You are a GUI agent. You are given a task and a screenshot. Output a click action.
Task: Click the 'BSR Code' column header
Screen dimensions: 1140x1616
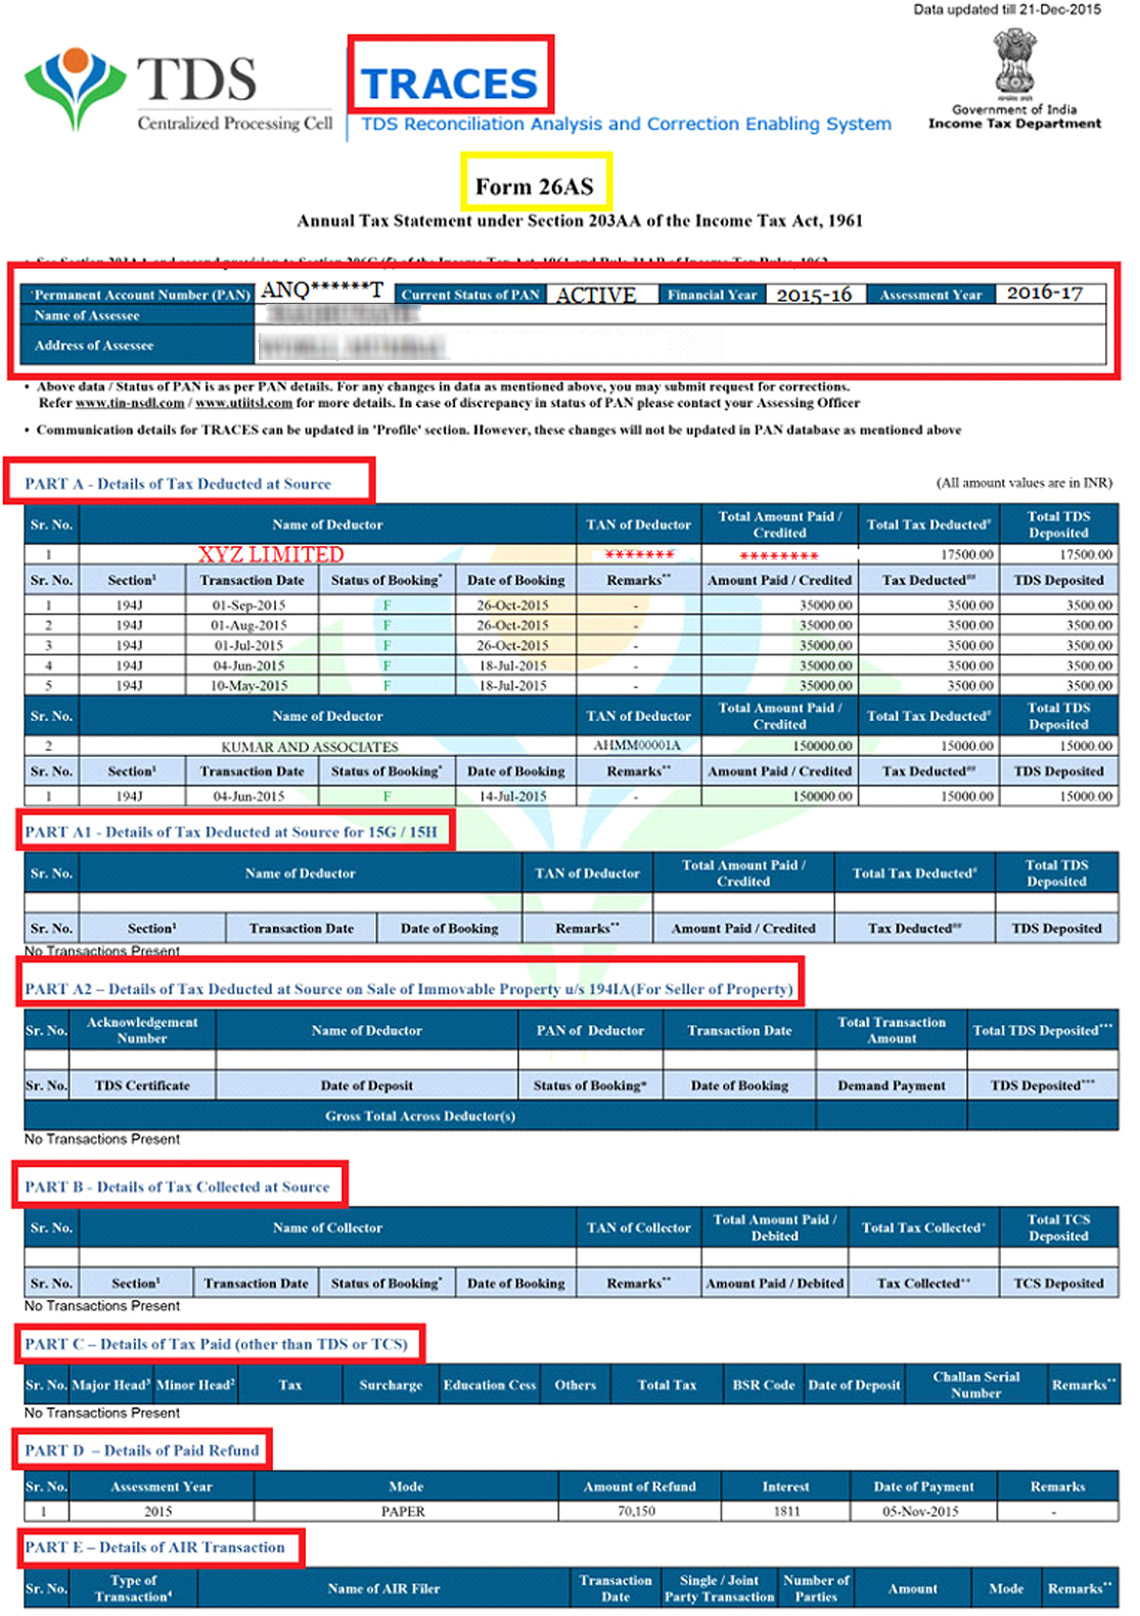tap(764, 1385)
